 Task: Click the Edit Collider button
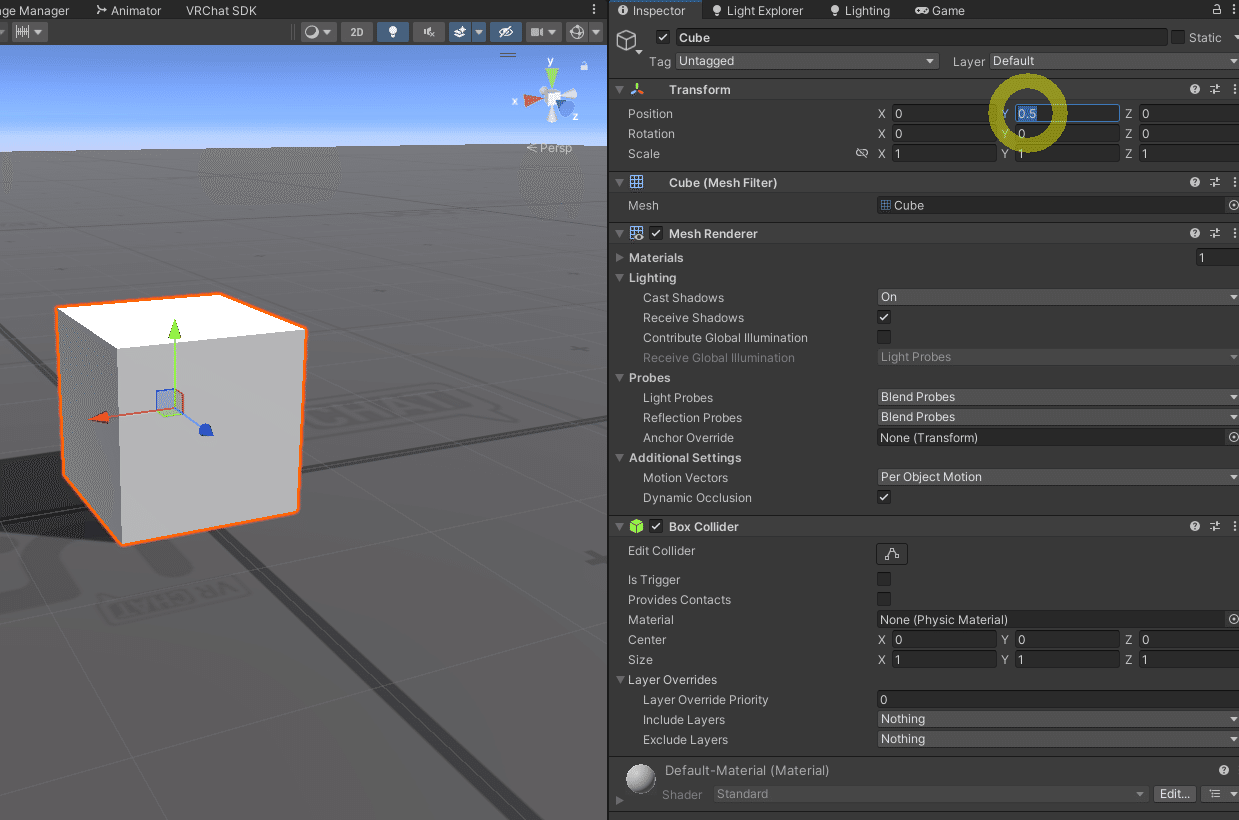pyautogui.click(x=892, y=553)
